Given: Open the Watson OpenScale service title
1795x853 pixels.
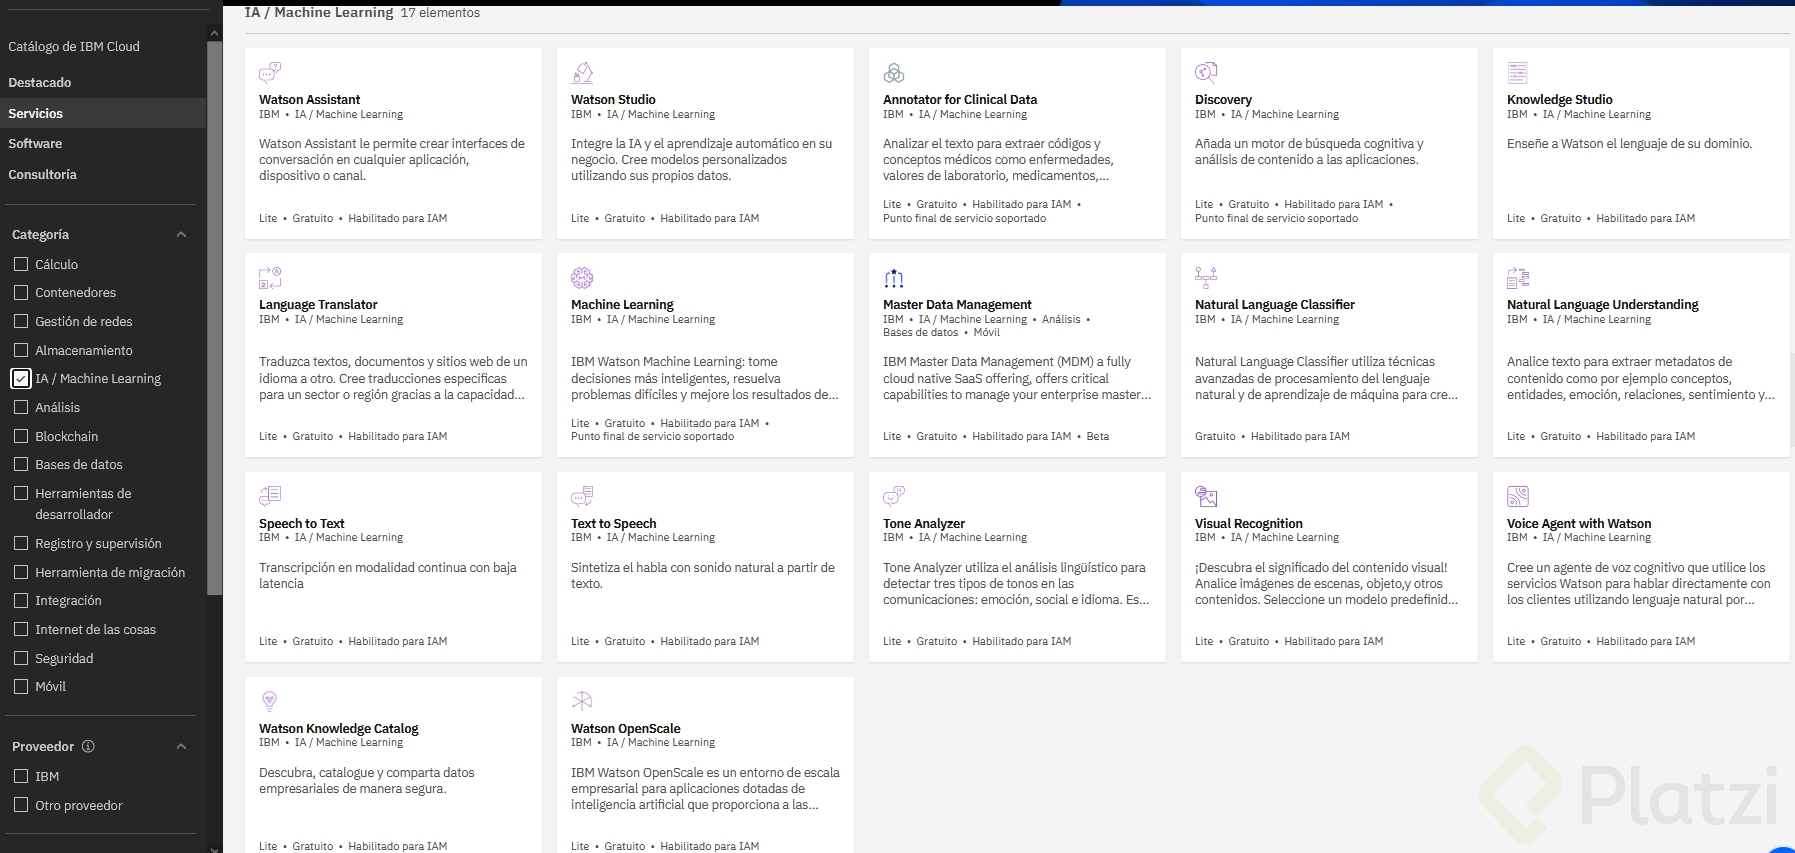Looking at the screenshot, I should [626, 728].
